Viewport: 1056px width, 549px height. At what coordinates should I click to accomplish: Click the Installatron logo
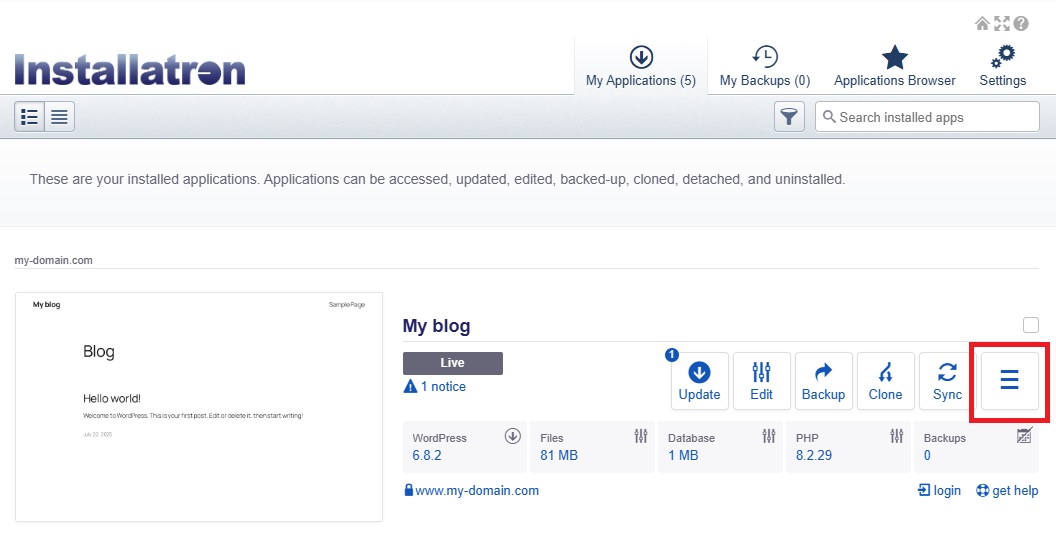point(130,69)
